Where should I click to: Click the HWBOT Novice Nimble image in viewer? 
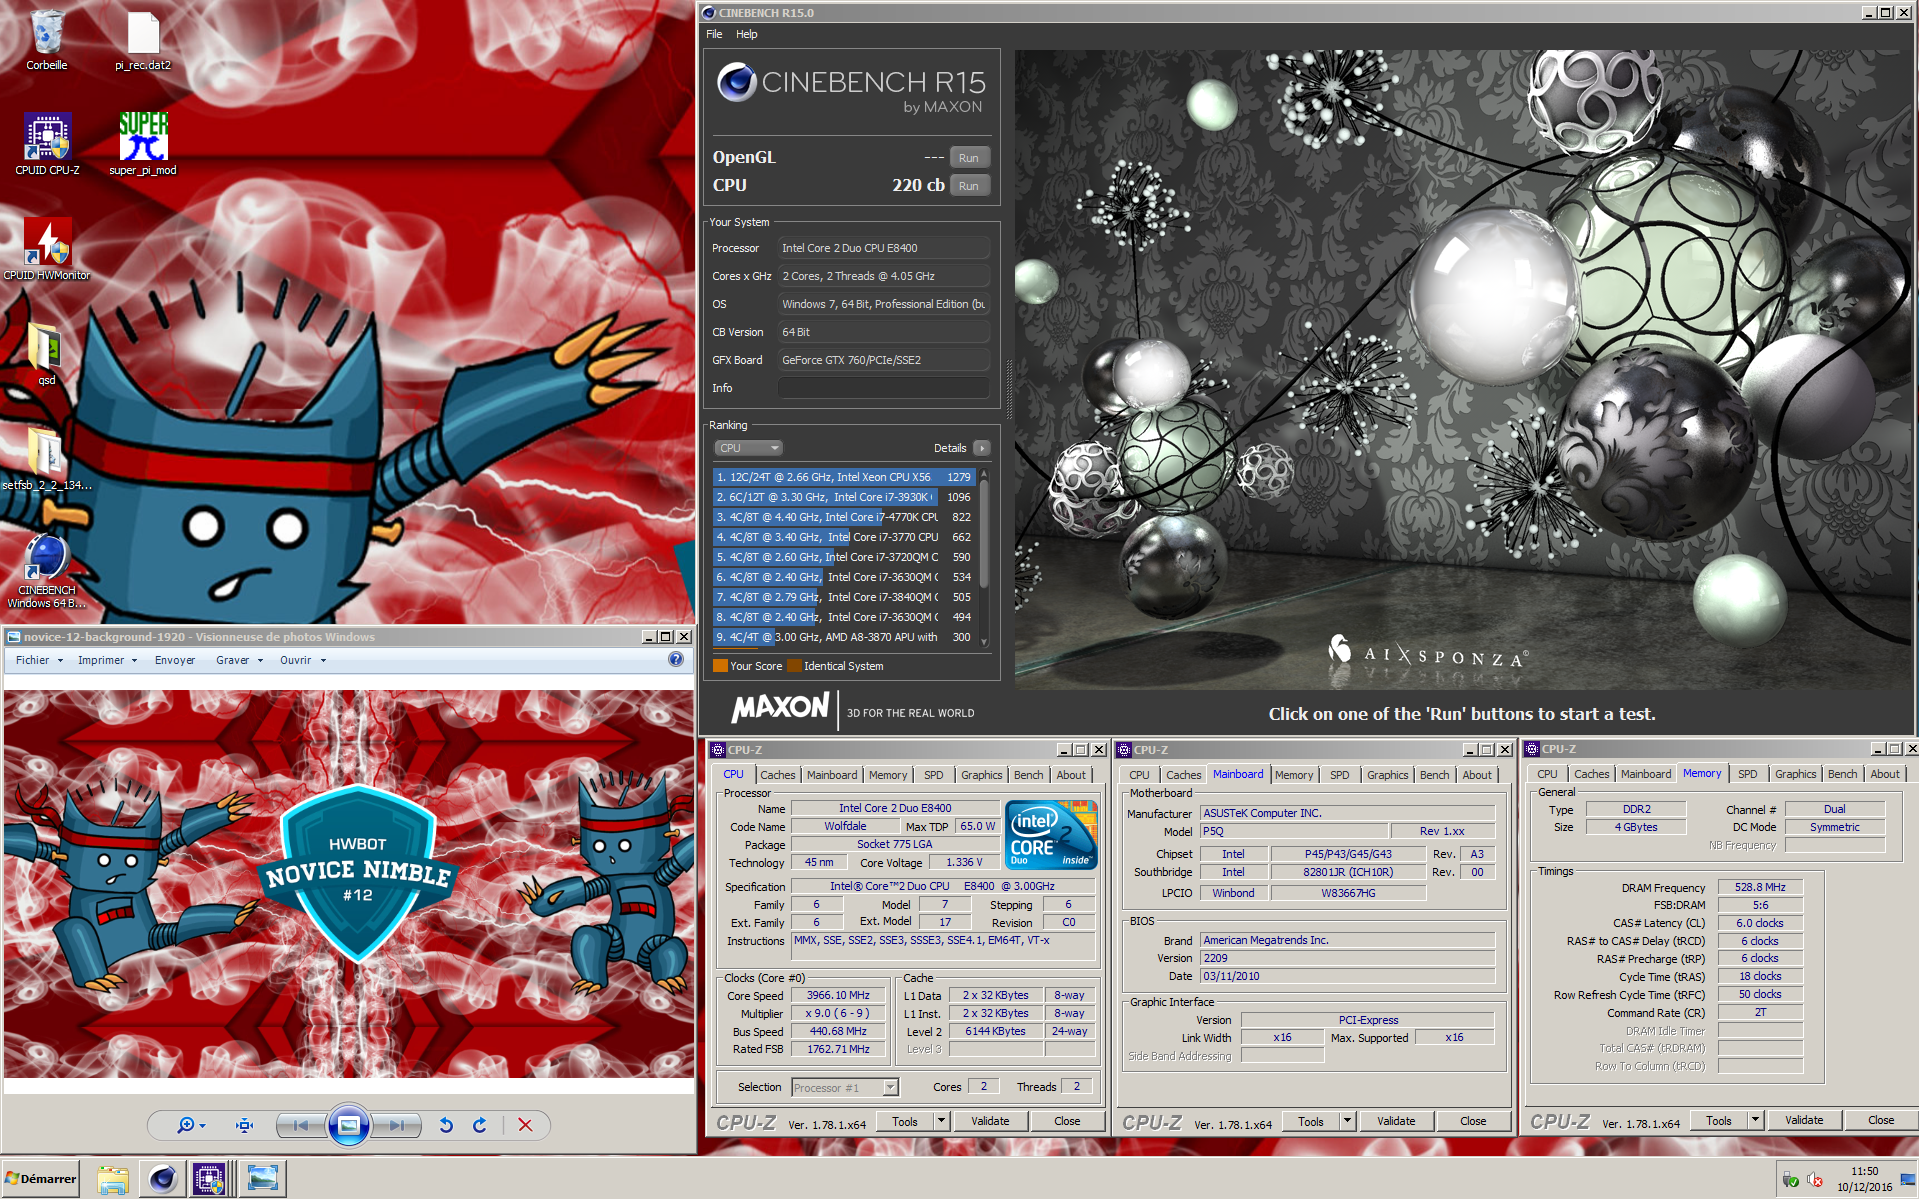click(x=348, y=884)
